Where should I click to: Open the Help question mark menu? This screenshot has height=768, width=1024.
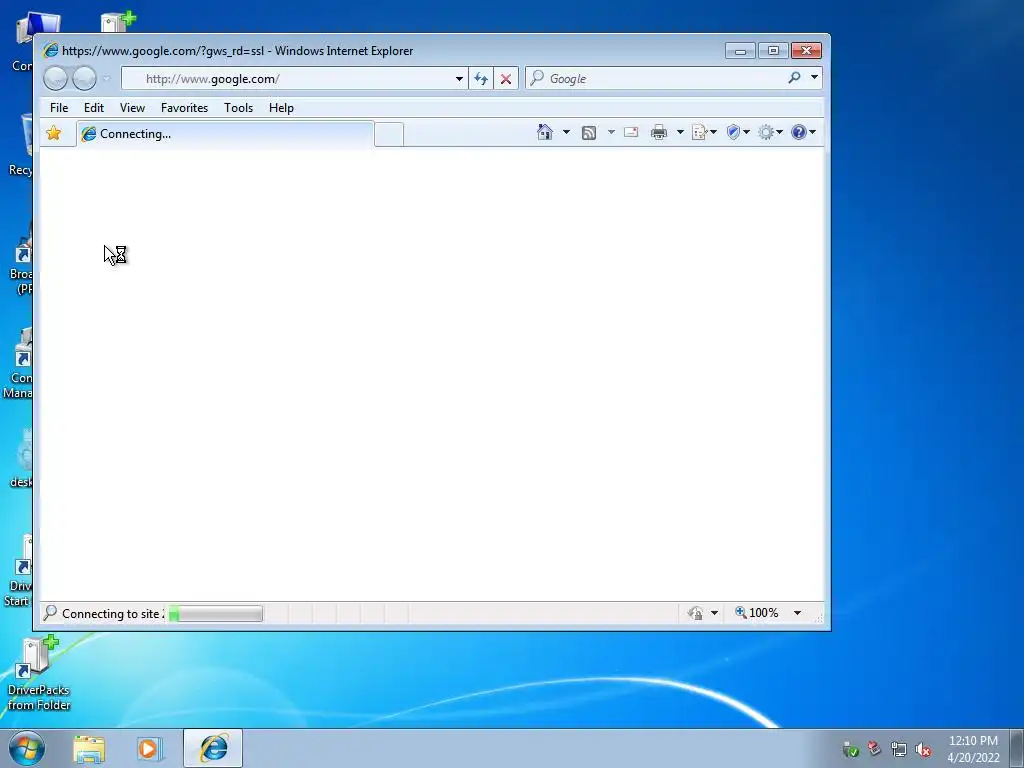pyautogui.click(x=803, y=133)
